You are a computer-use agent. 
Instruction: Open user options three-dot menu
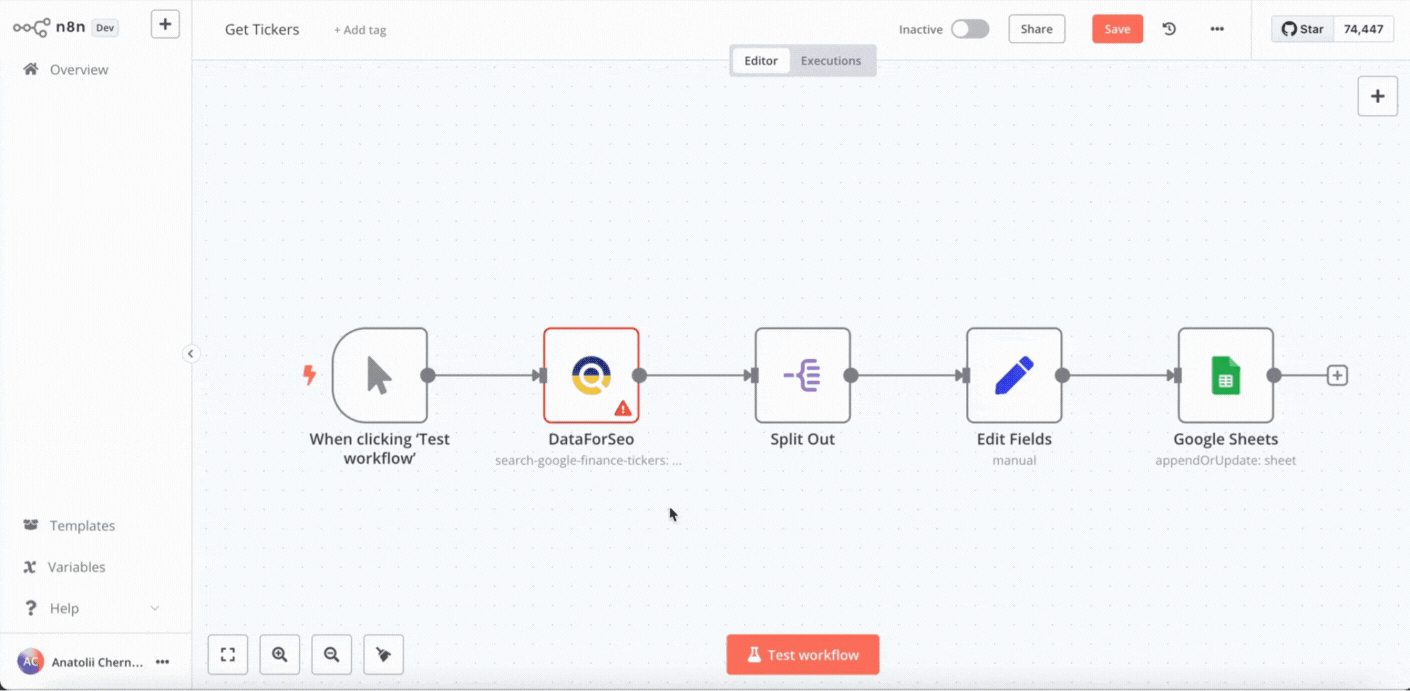[162, 662]
